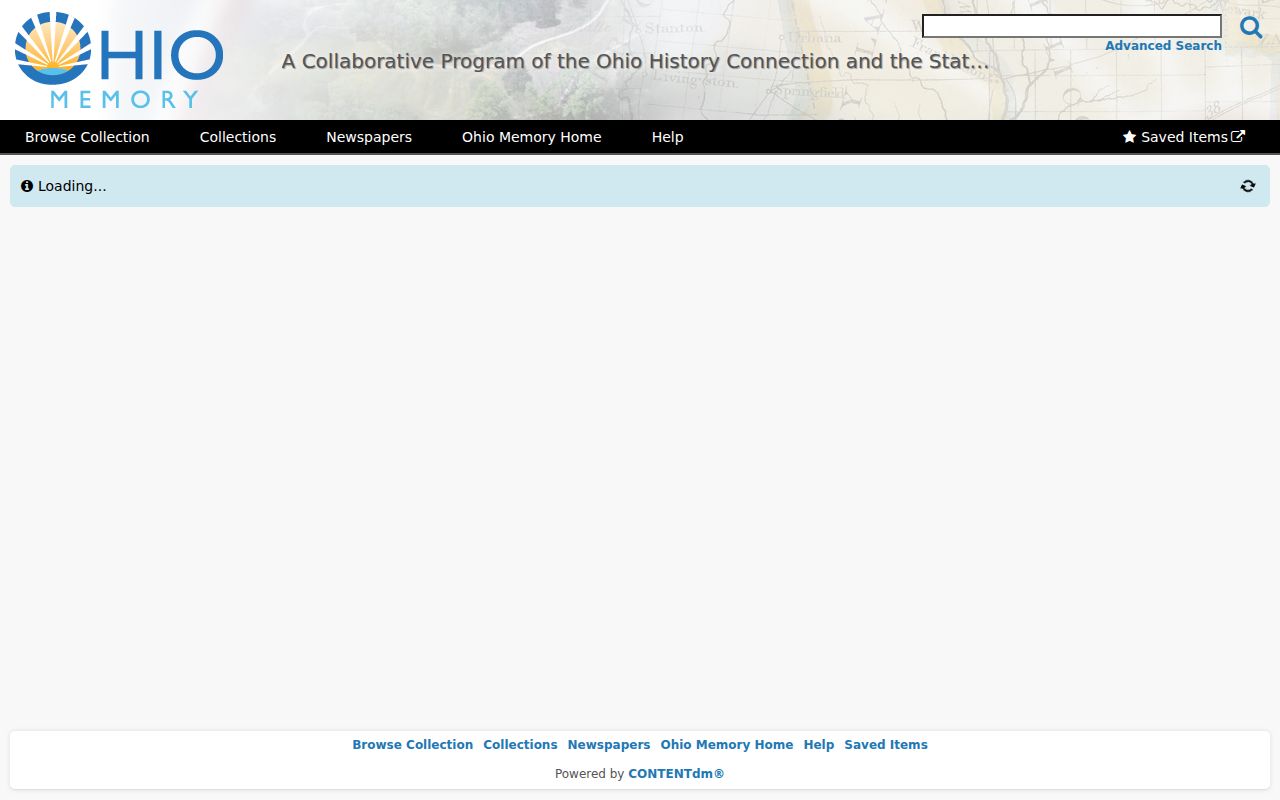Click the 'A Collaborative Program' header title
1280x800 pixels.
[x=635, y=61]
